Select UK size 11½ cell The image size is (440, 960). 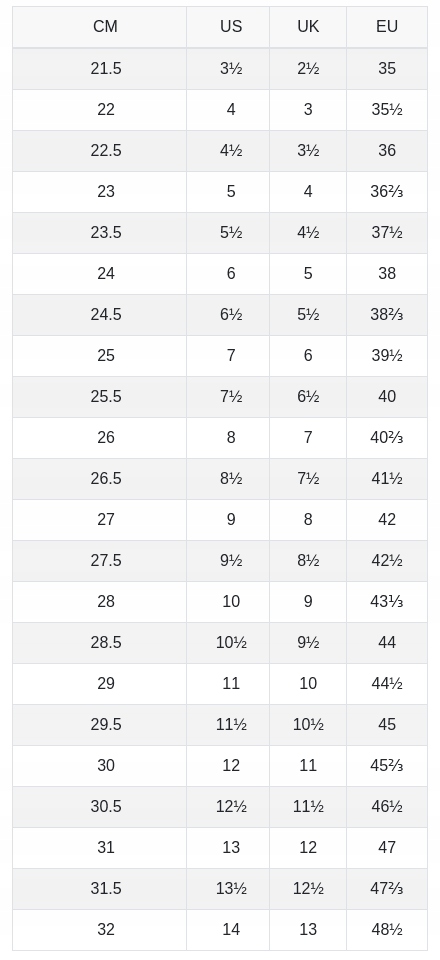coord(308,807)
